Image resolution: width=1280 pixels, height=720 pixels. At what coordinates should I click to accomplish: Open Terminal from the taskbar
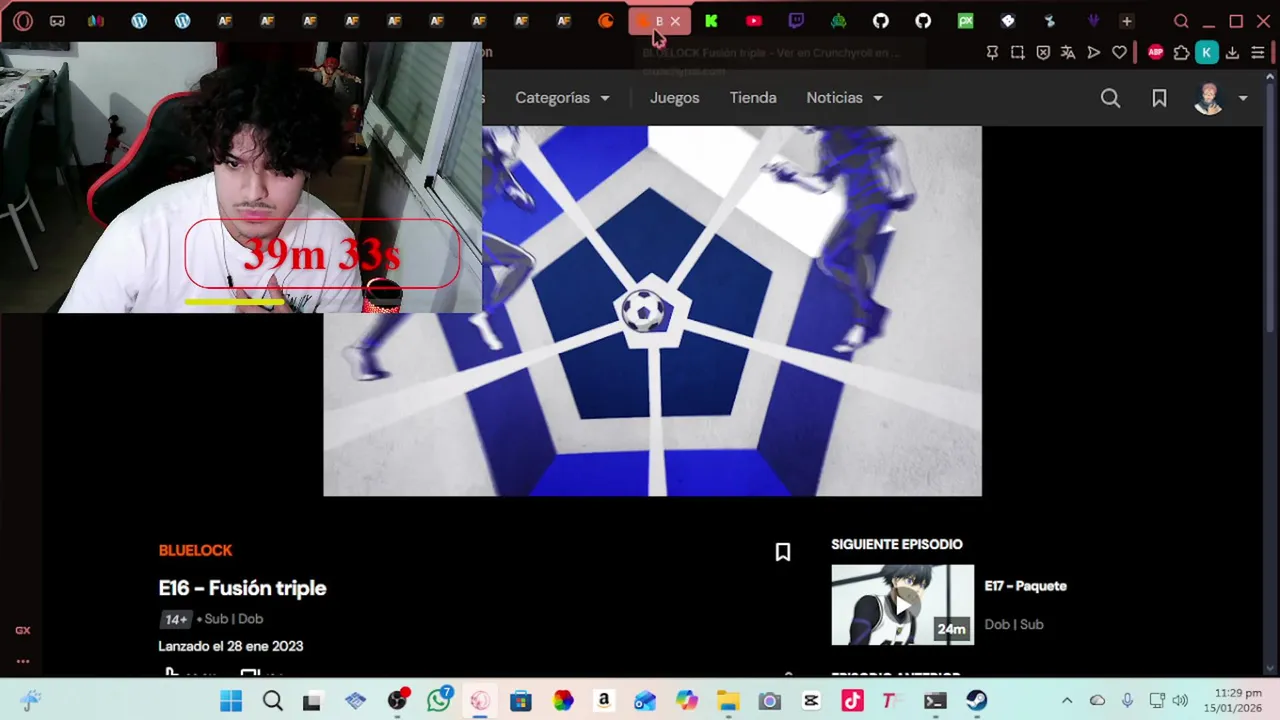click(935, 701)
